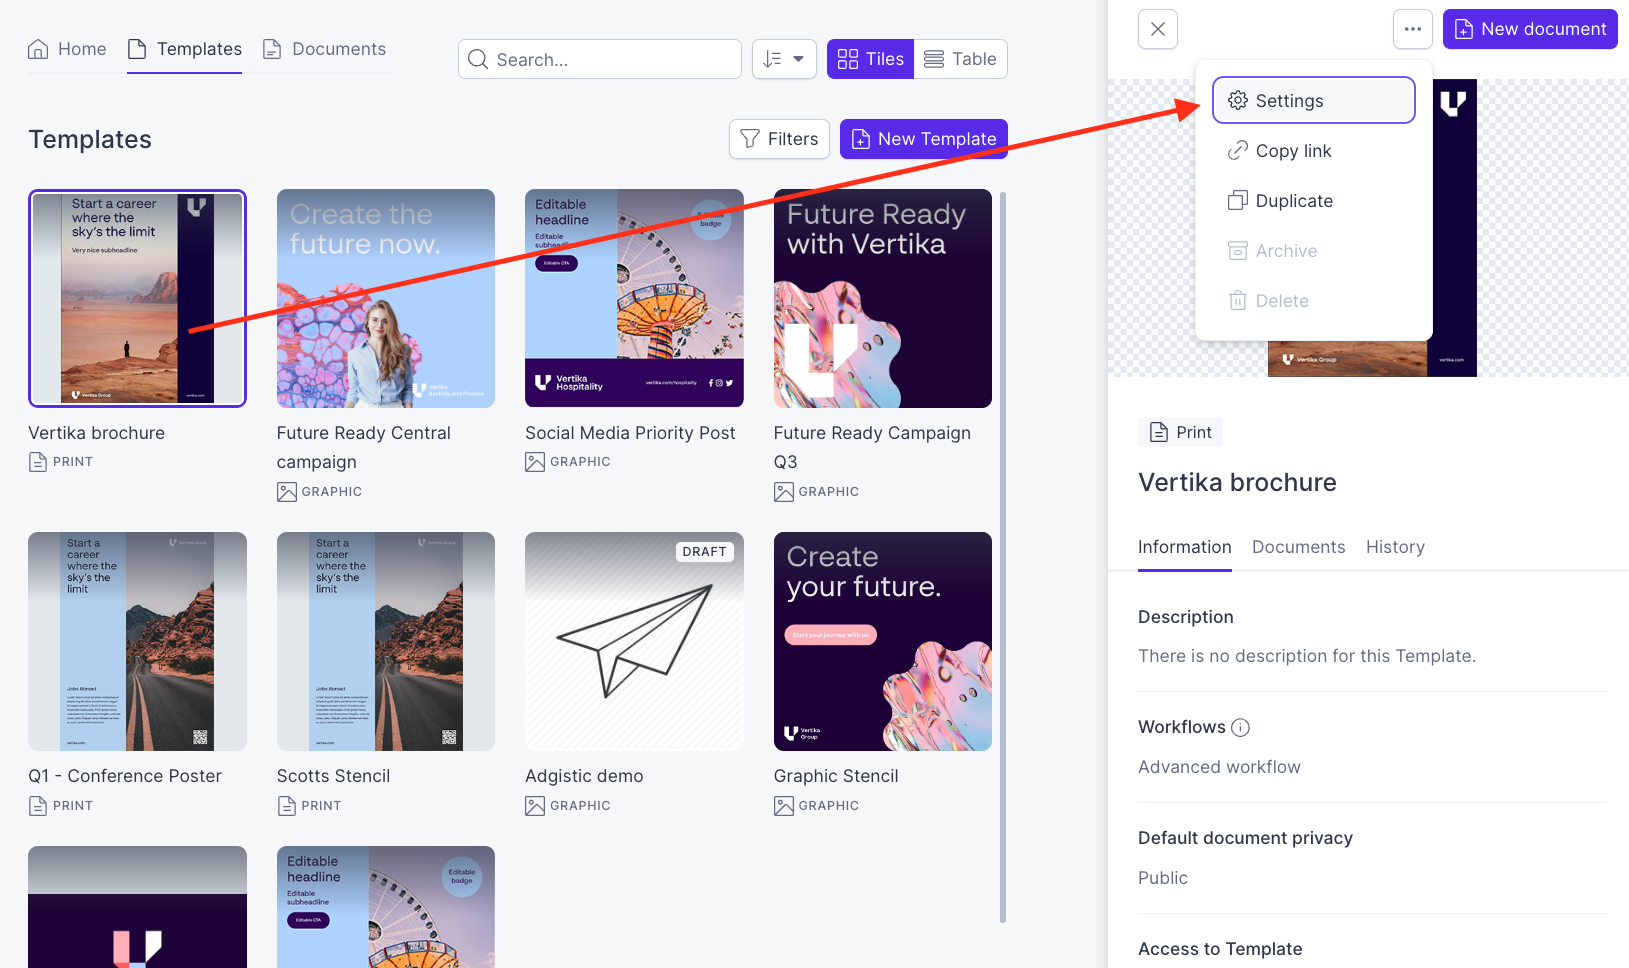Open Documents via its page icon
Screen dimensions: 1629x968
pos(272,48)
